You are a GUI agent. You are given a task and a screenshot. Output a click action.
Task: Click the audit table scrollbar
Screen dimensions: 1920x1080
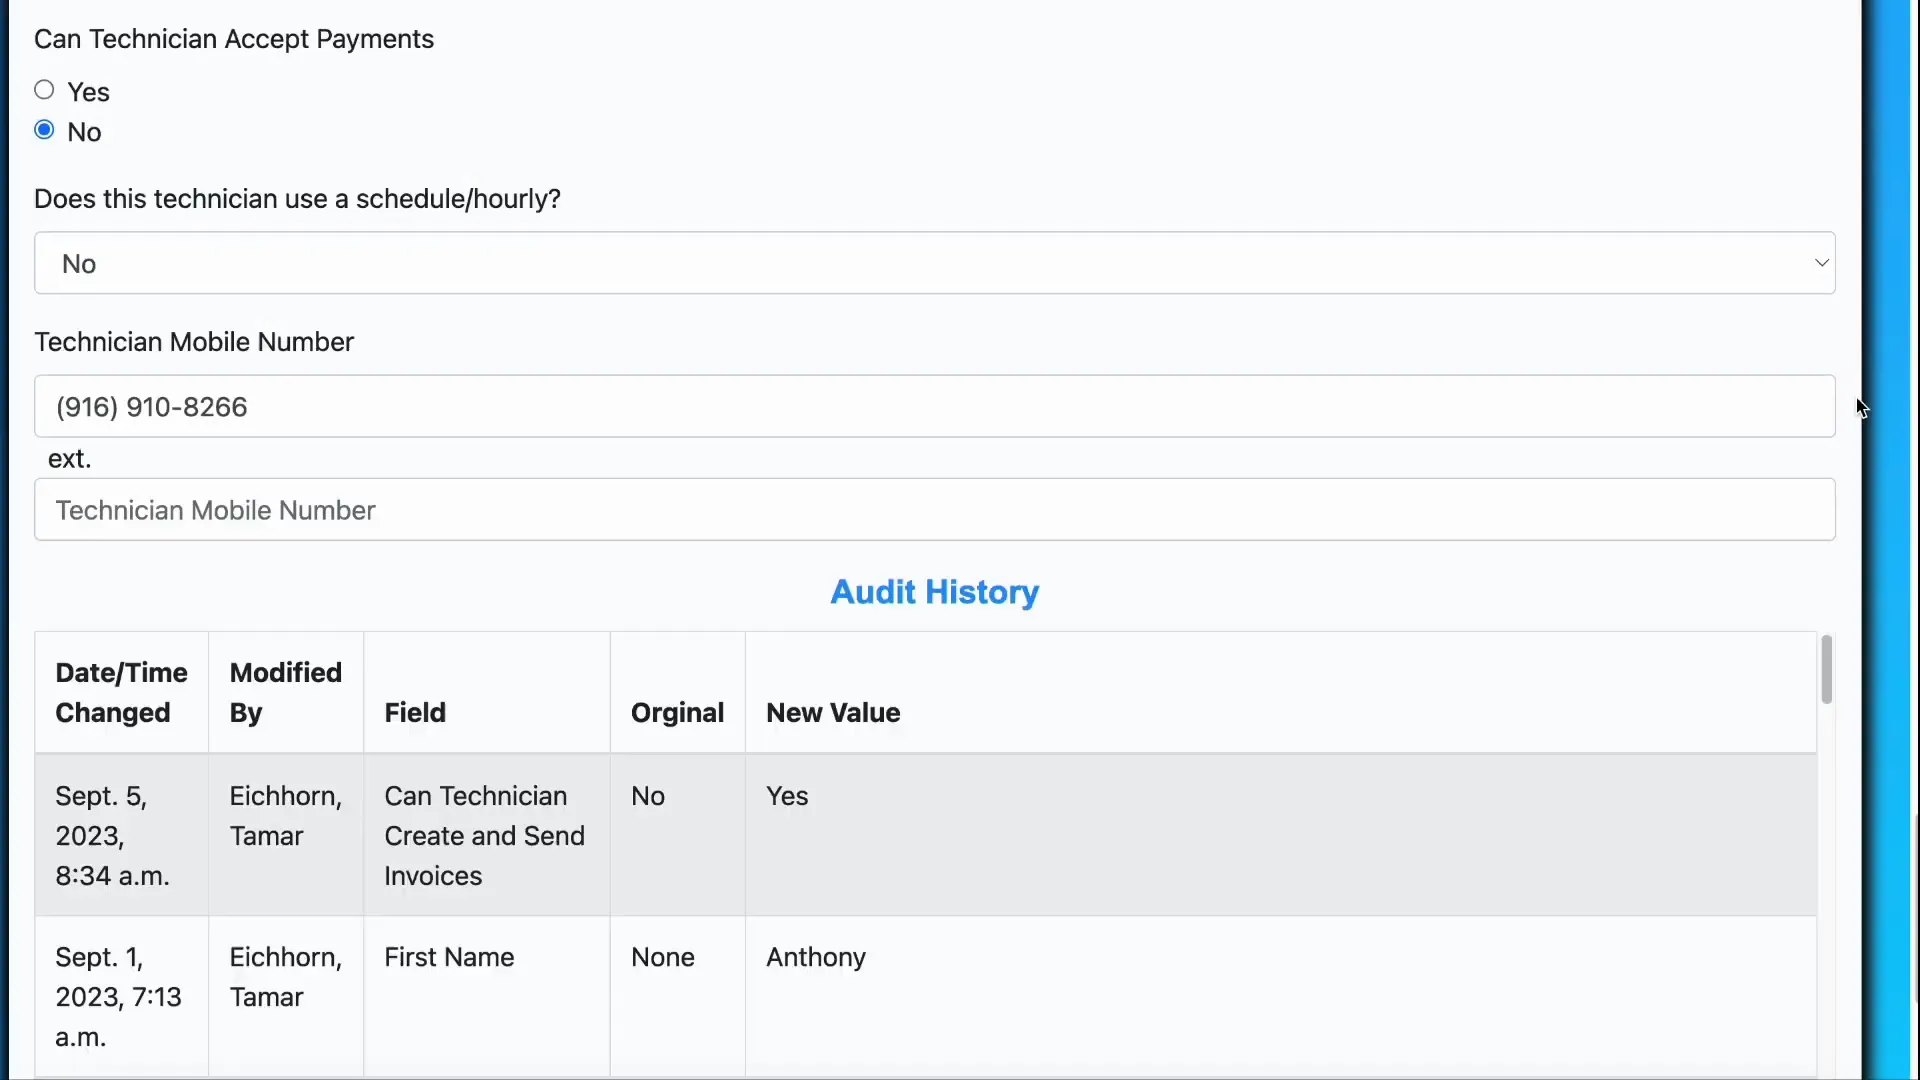[1826, 670]
